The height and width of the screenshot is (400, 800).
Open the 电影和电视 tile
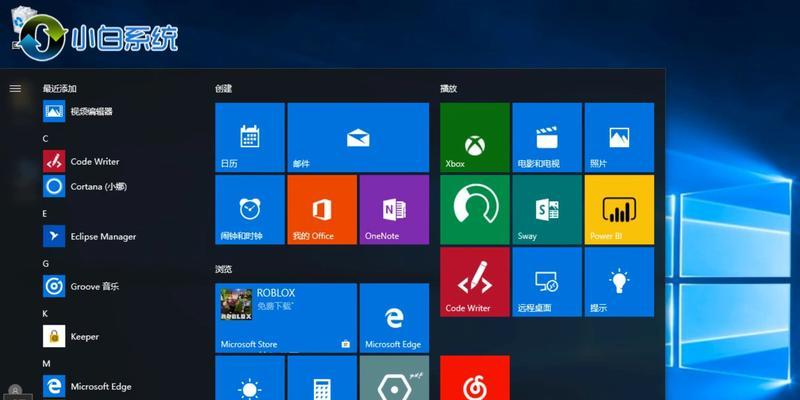[x=547, y=138]
